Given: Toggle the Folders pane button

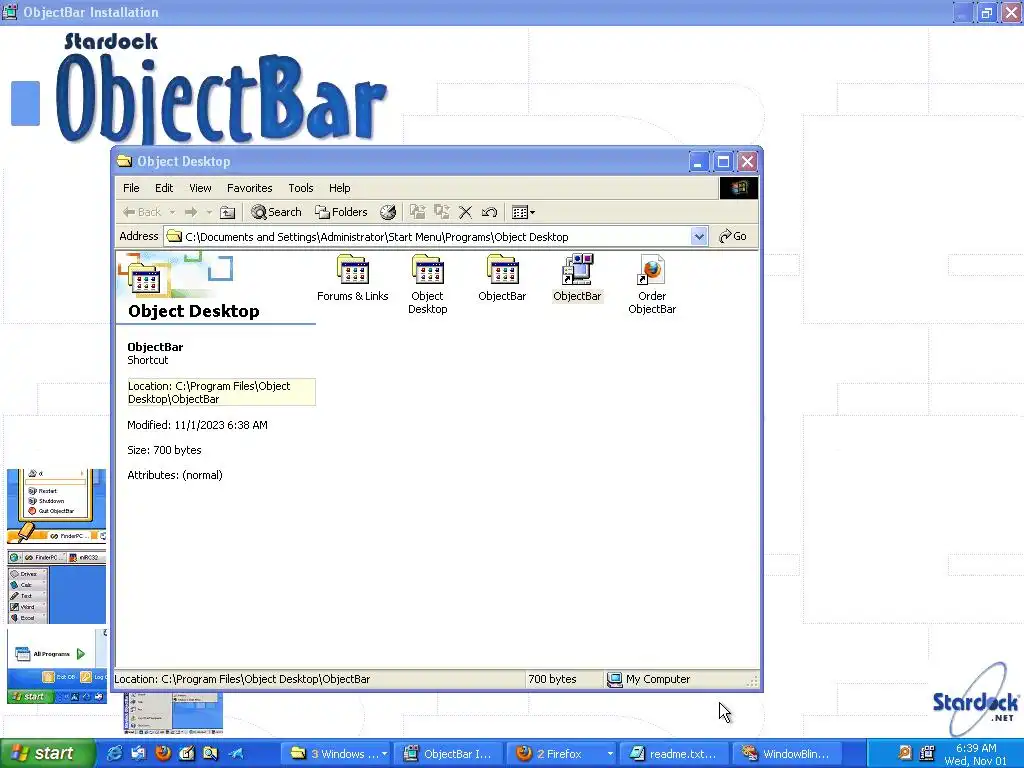Looking at the screenshot, I should pos(341,212).
